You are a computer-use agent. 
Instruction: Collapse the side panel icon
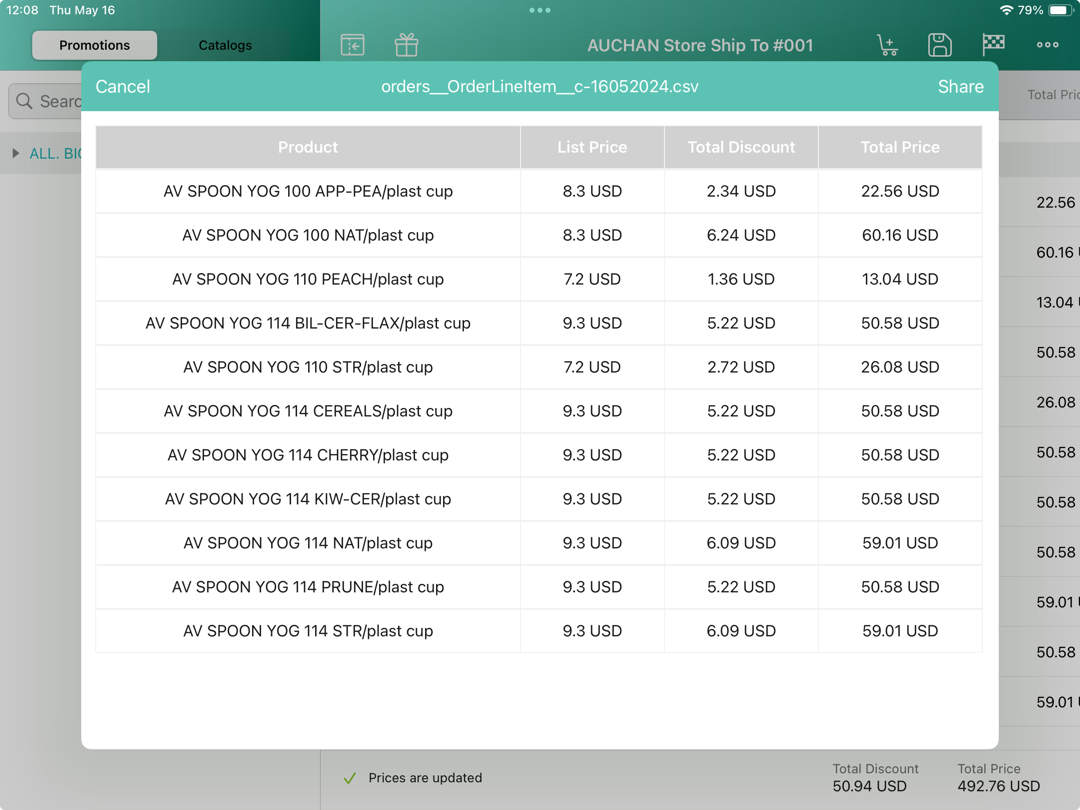coord(352,45)
